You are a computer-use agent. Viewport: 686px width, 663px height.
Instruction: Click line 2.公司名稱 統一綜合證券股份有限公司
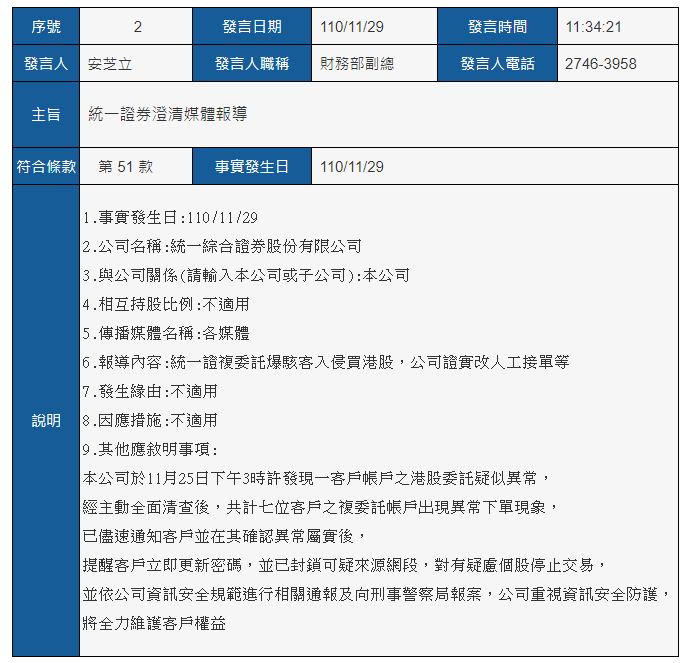[222, 246]
